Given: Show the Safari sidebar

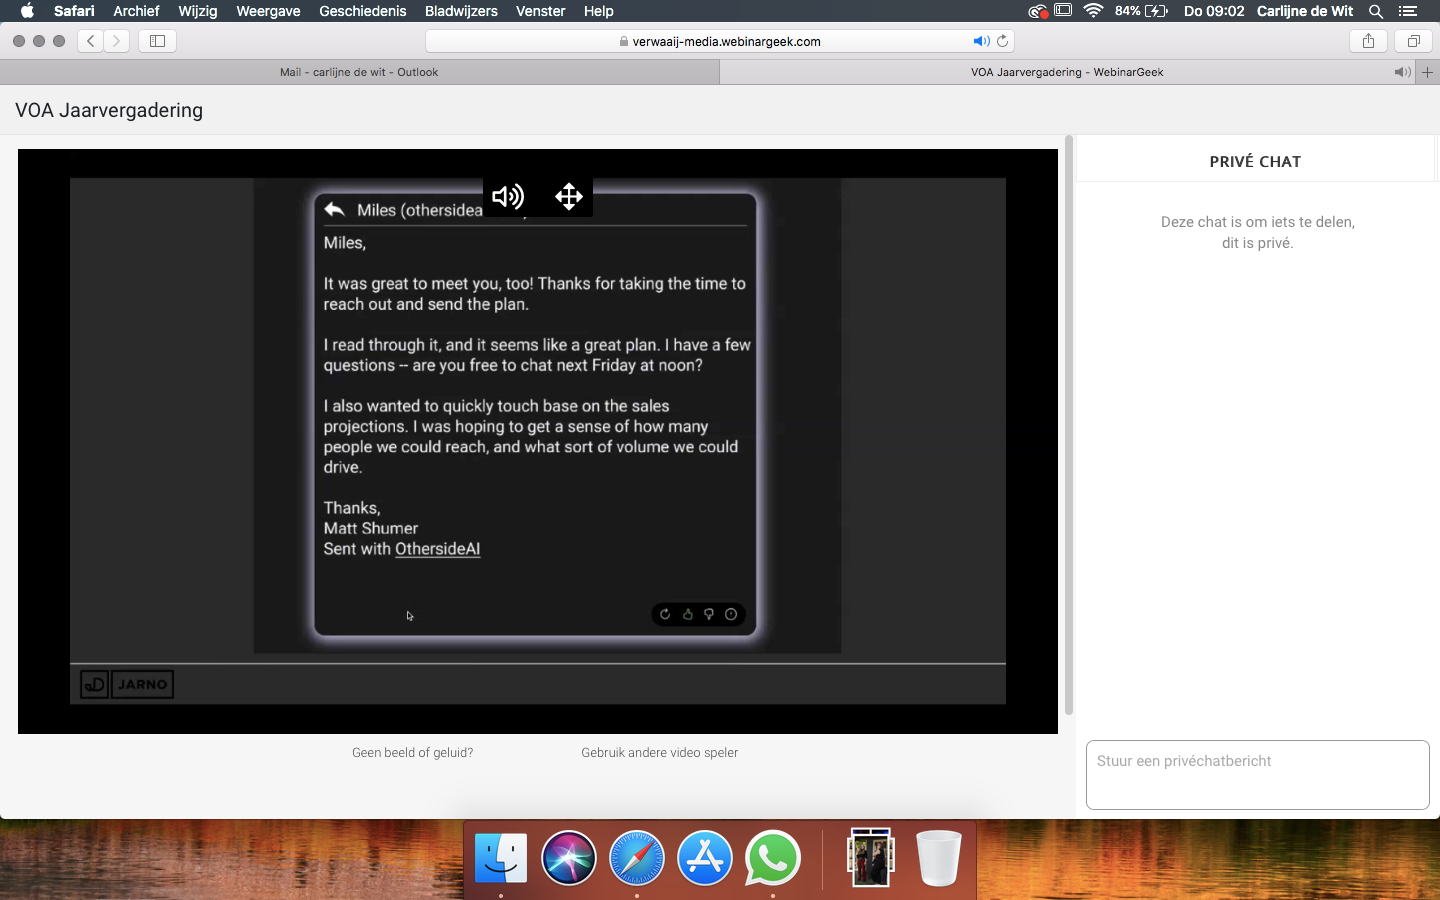Looking at the screenshot, I should (x=157, y=41).
